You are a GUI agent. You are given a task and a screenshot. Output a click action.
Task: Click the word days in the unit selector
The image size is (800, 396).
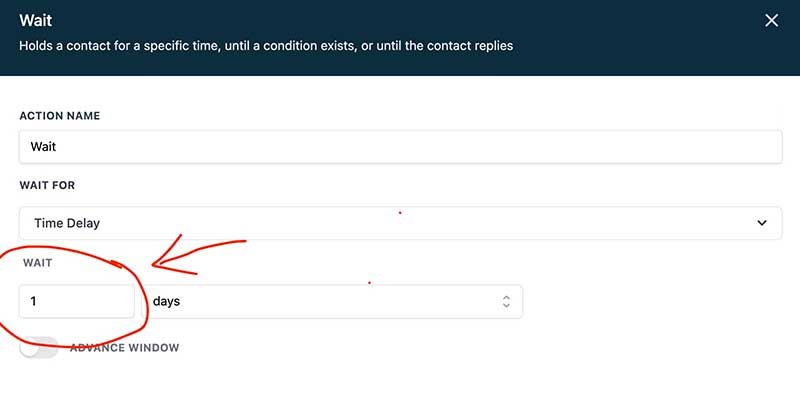click(x=166, y=301)
